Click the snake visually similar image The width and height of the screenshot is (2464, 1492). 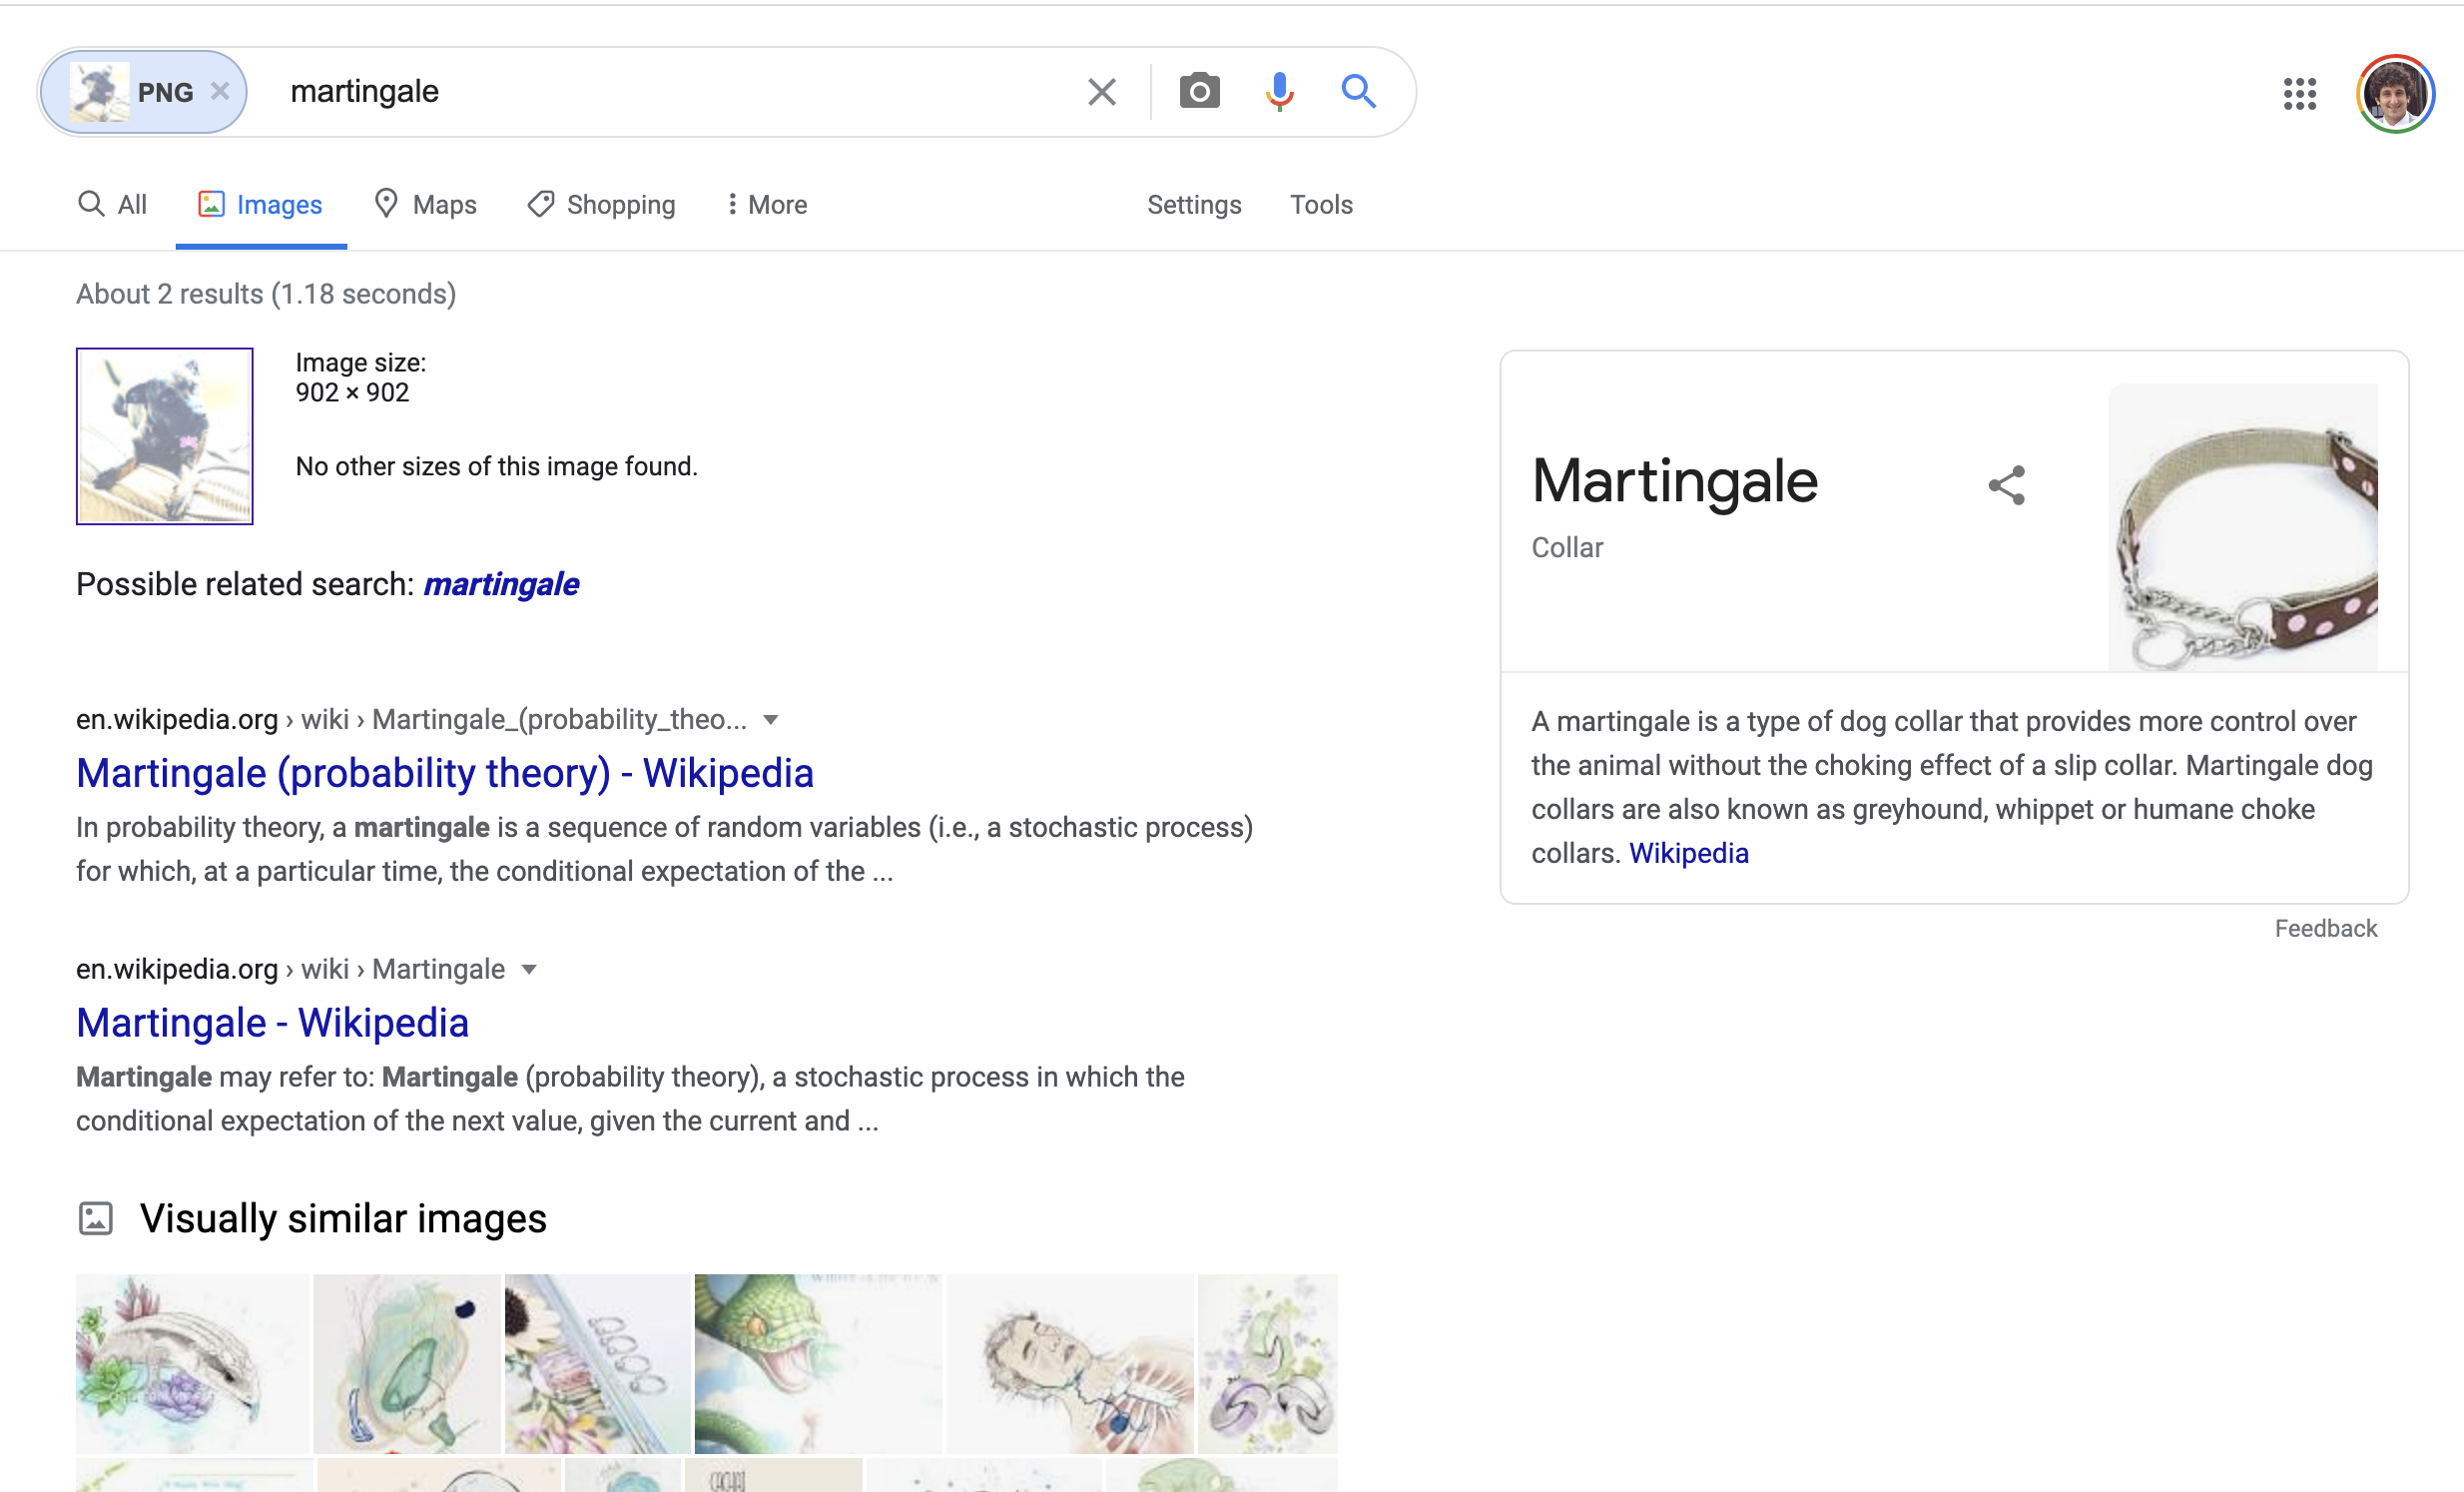(x=817, y=1362)
